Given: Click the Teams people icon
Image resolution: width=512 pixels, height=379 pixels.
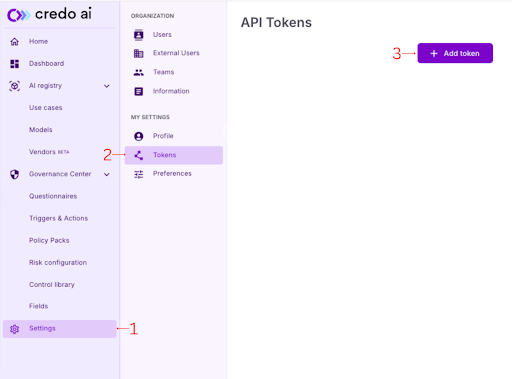Looking at the screenshot, I should click(x=139, y=72).
